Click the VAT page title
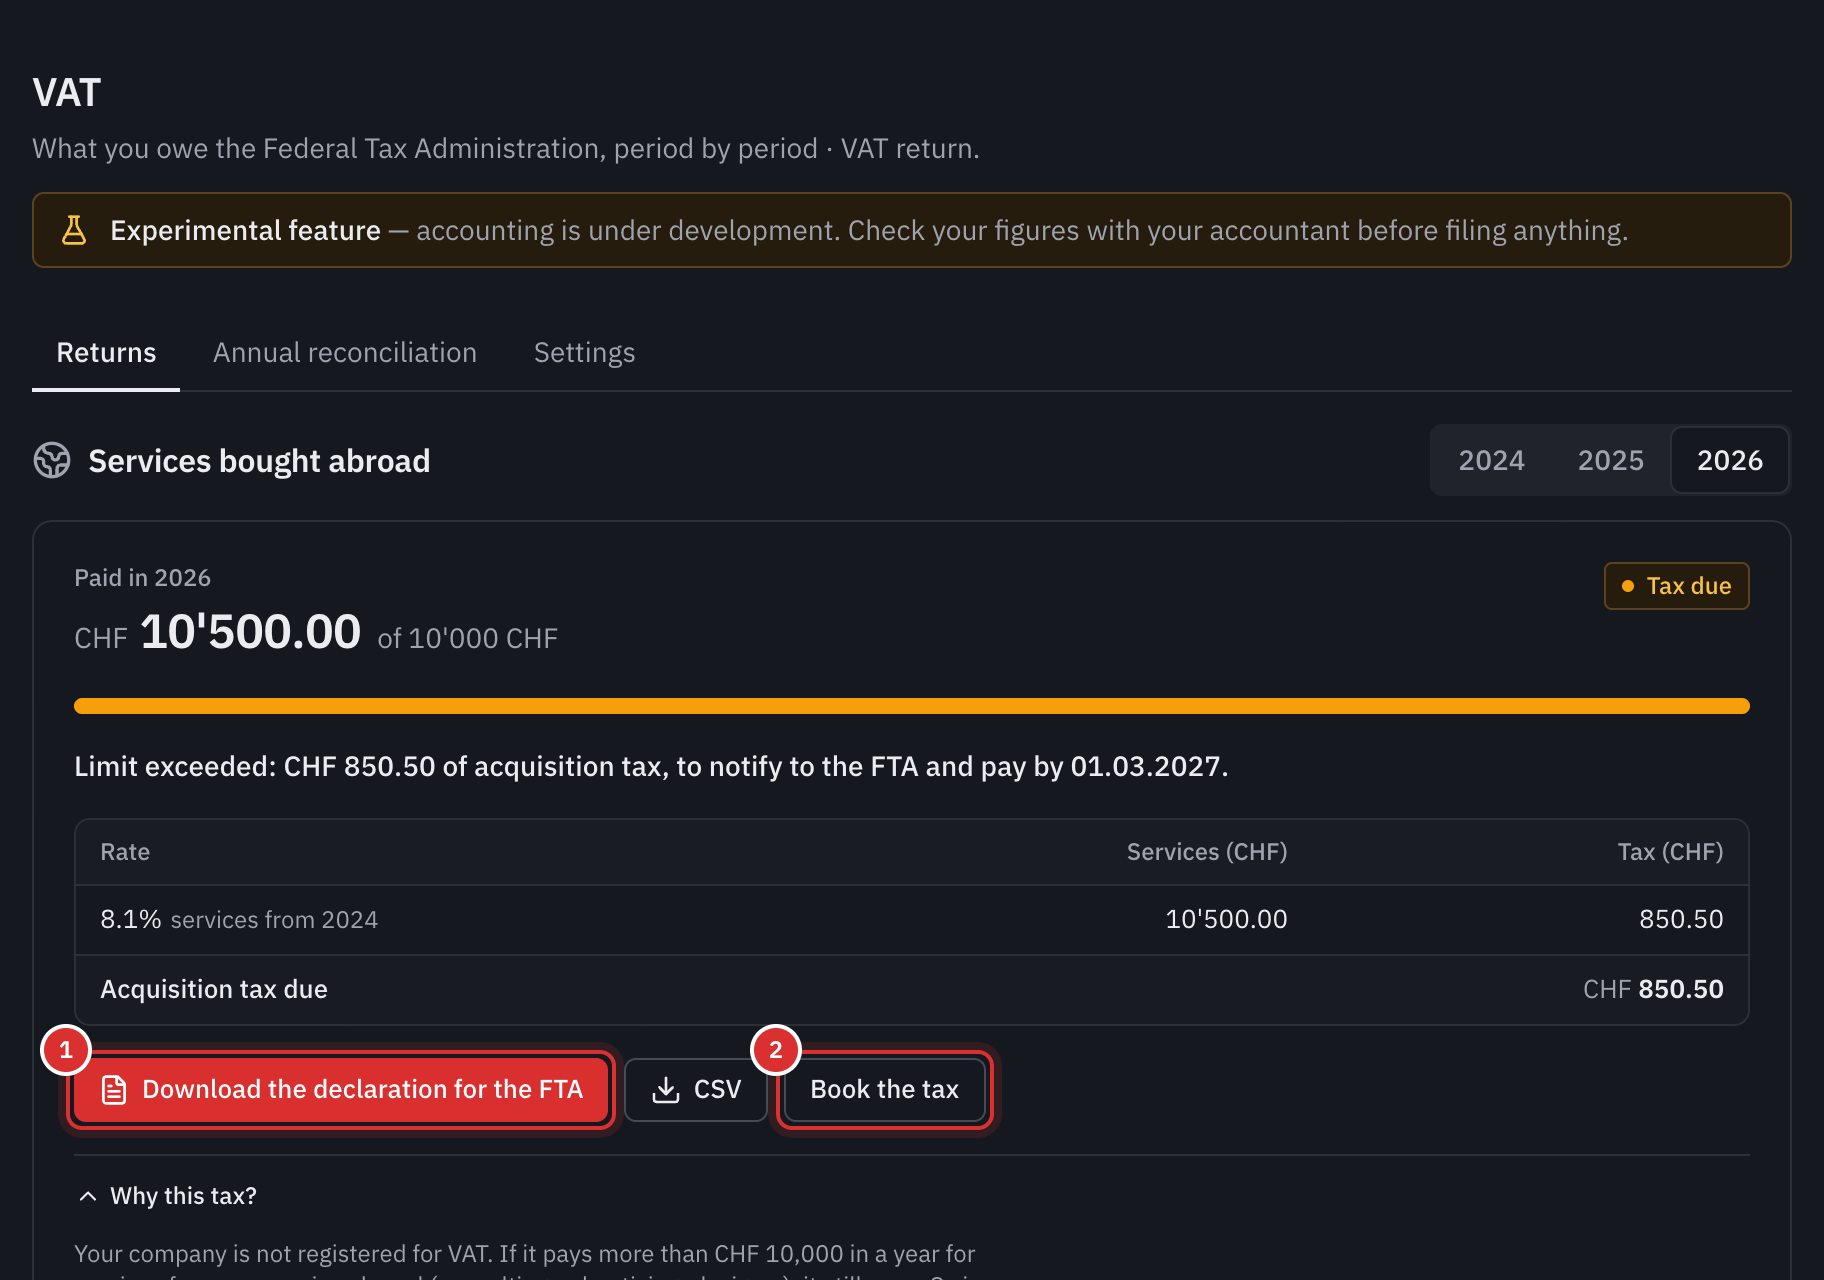Image resolution: width=1824 pixels, height=1280 pixels. tap(67, 93)
